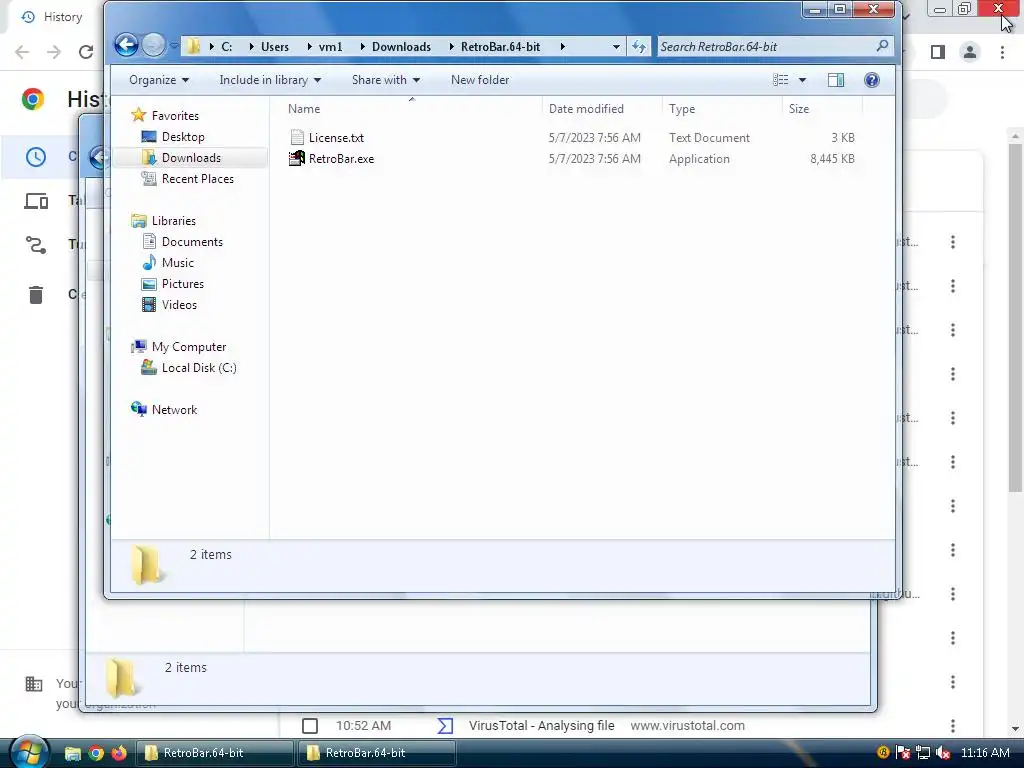This screenshot has height=768, width=1024.
Task: Open Share with dropdown
Action: coord(385,80)
